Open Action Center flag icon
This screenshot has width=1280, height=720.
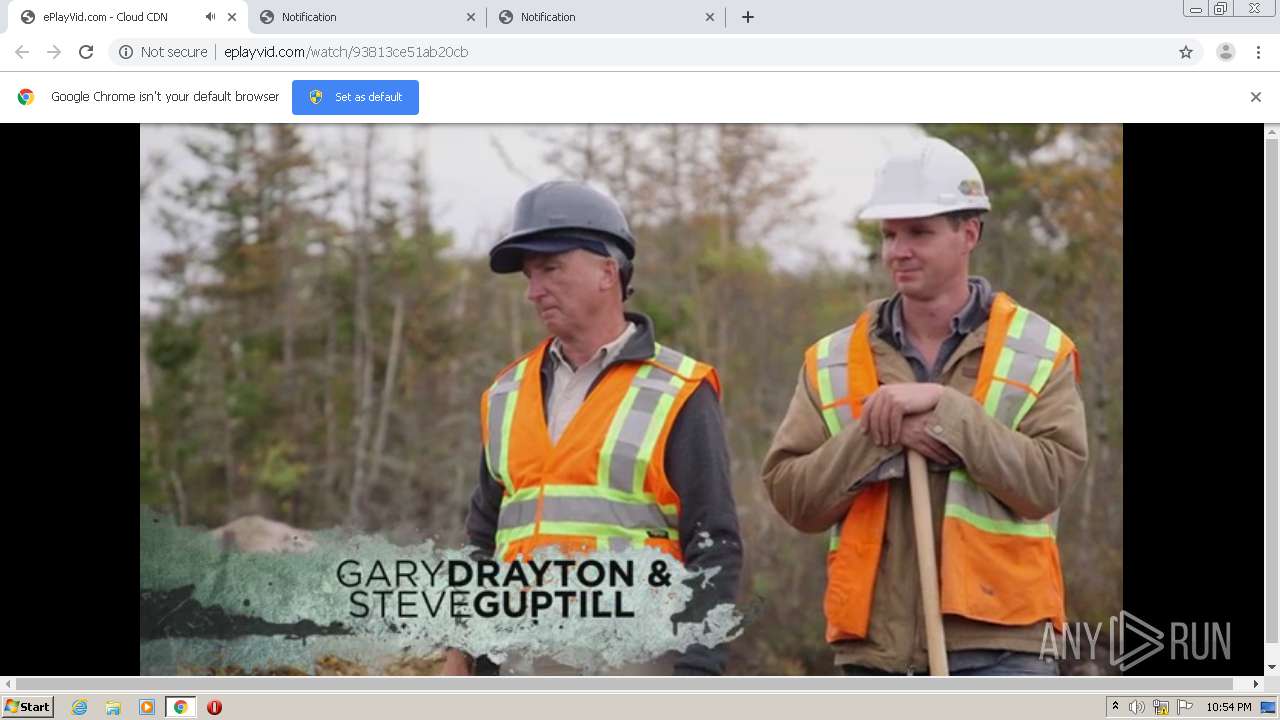1185,707
